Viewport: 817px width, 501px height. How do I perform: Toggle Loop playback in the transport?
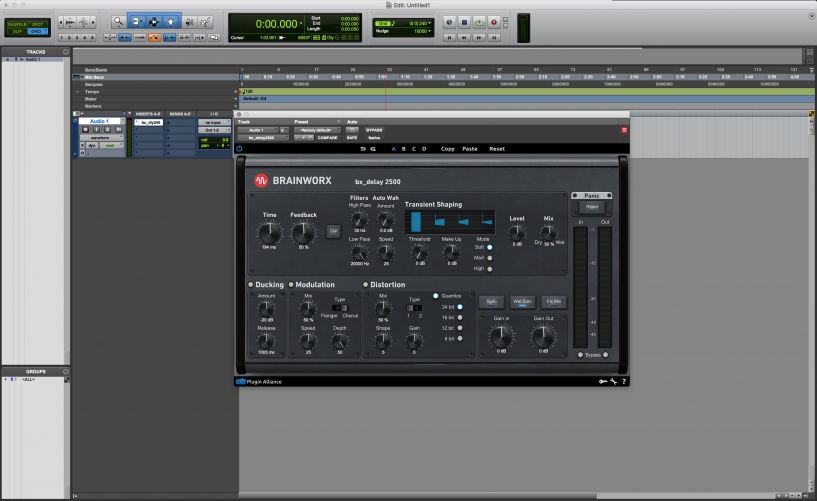pos(479,22)
